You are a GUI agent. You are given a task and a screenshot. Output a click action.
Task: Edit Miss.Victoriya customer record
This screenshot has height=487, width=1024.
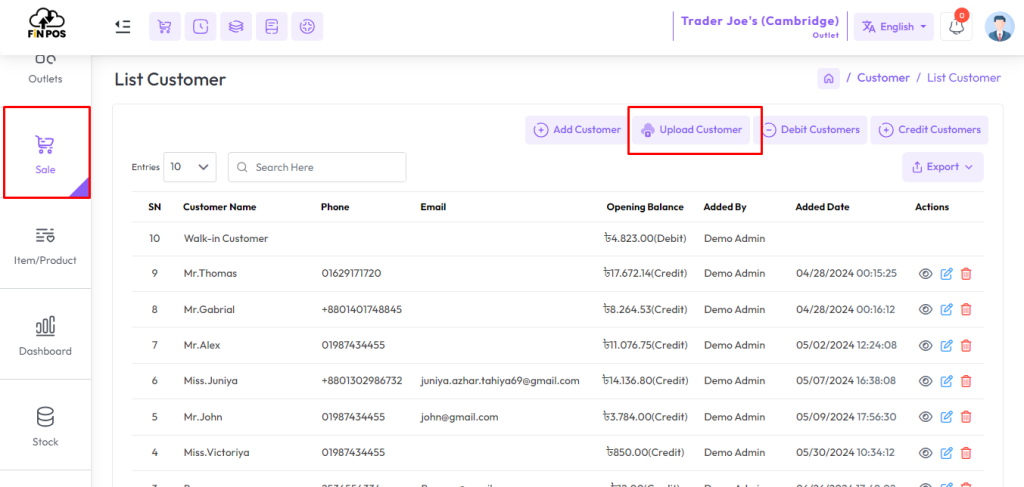(x=946, y=452)
